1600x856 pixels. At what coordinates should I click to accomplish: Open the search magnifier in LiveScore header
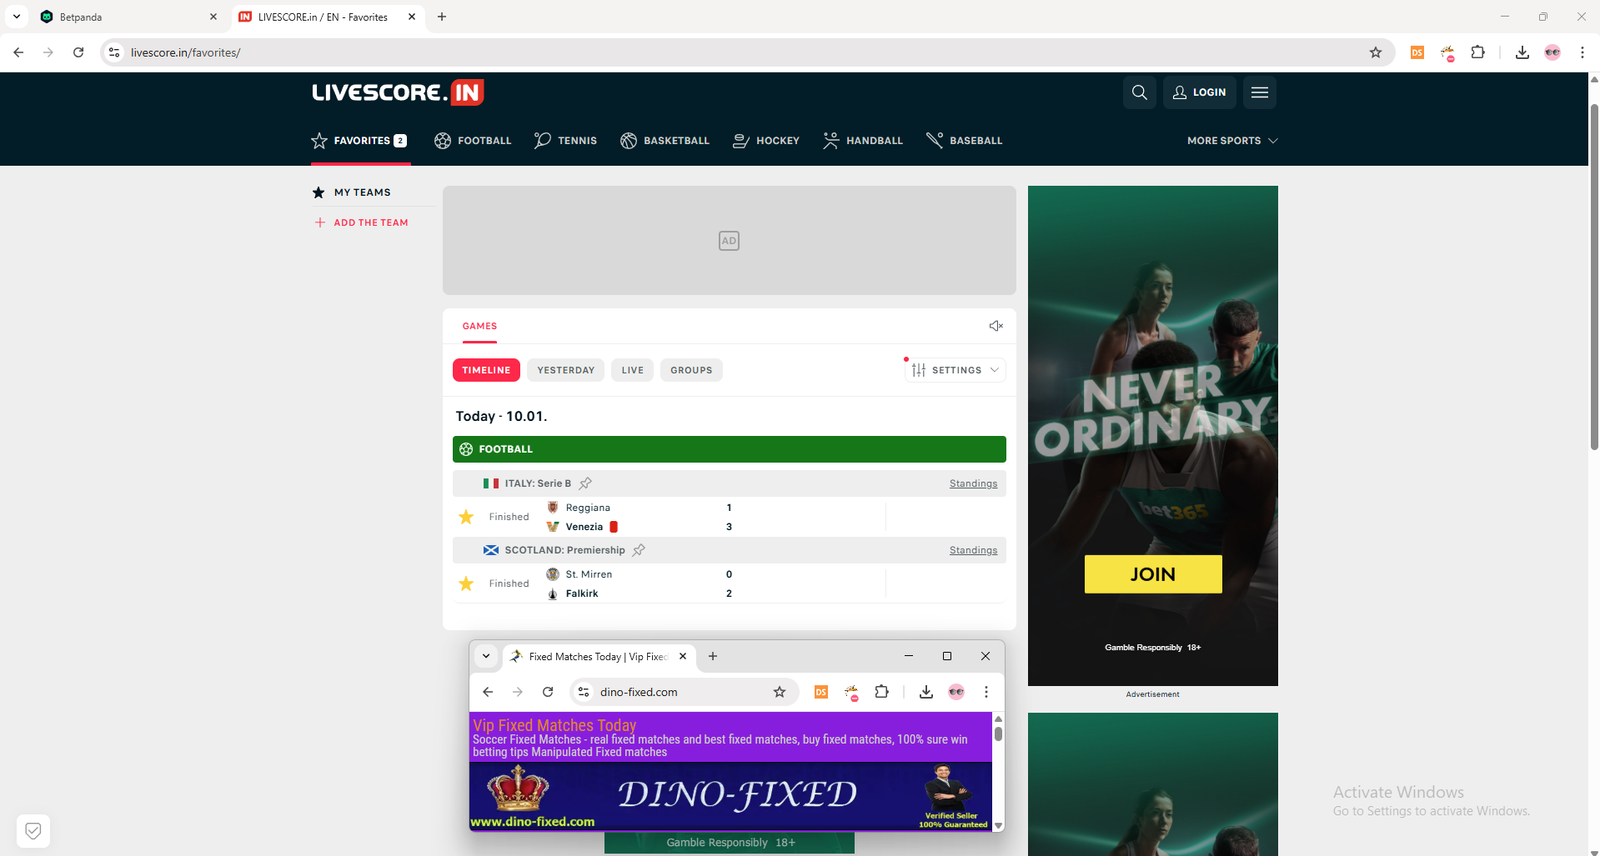click(1139, 93)
